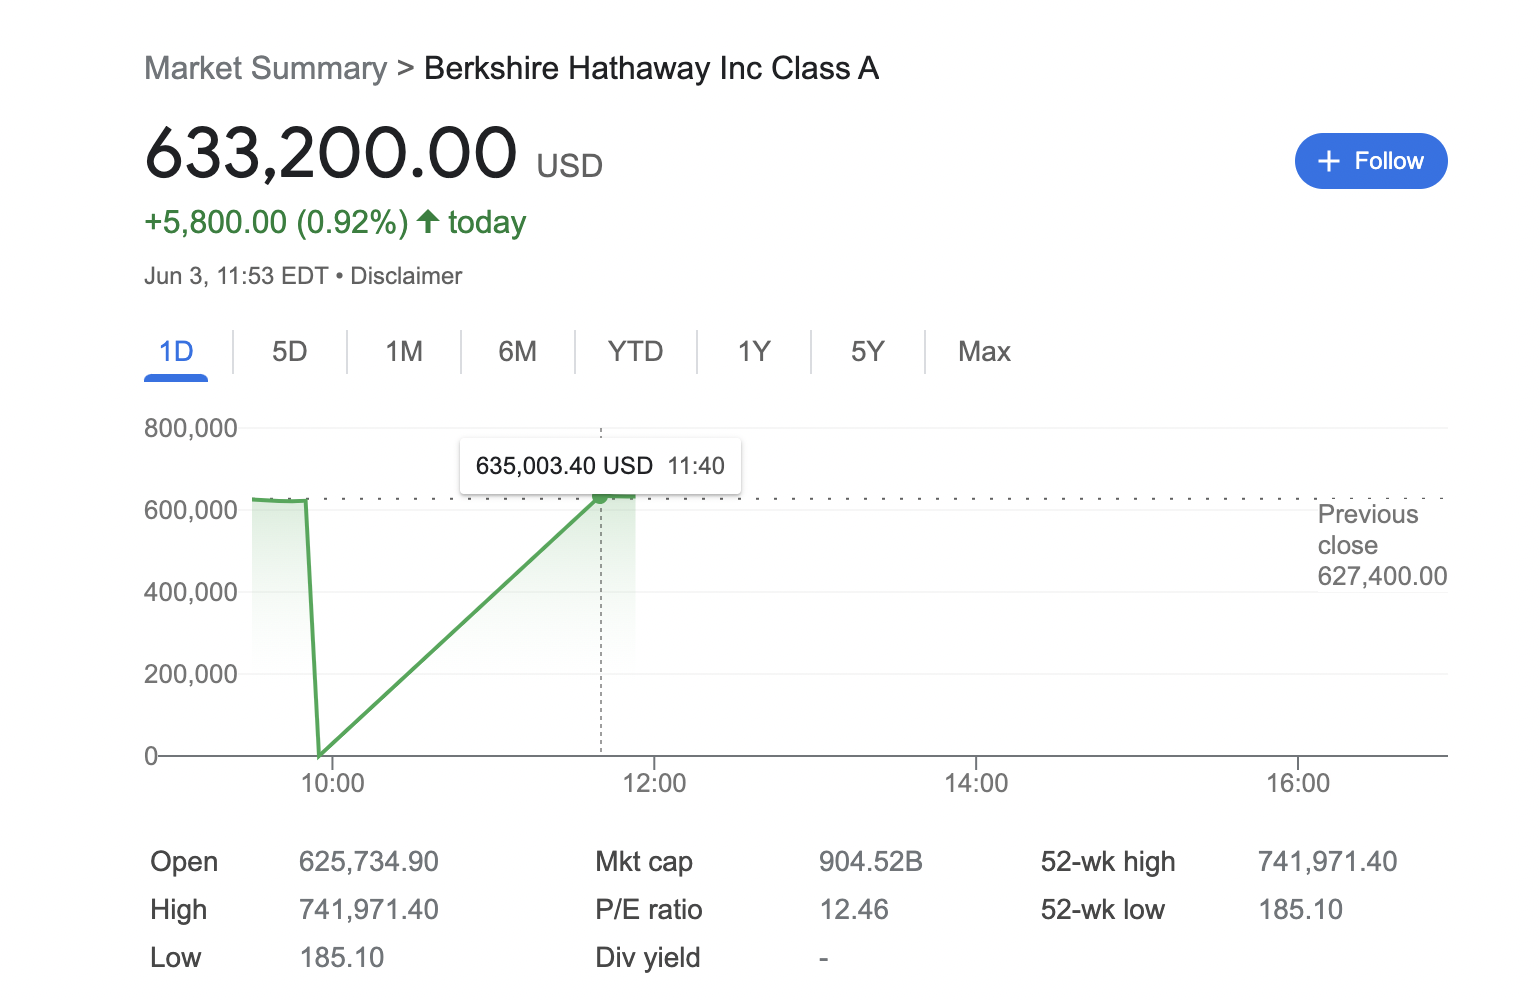Image resolution: width=1540 pixels, height=1000 pixels.
Task: Click the 14:00 marker on time axis
Action: [976, 782]
